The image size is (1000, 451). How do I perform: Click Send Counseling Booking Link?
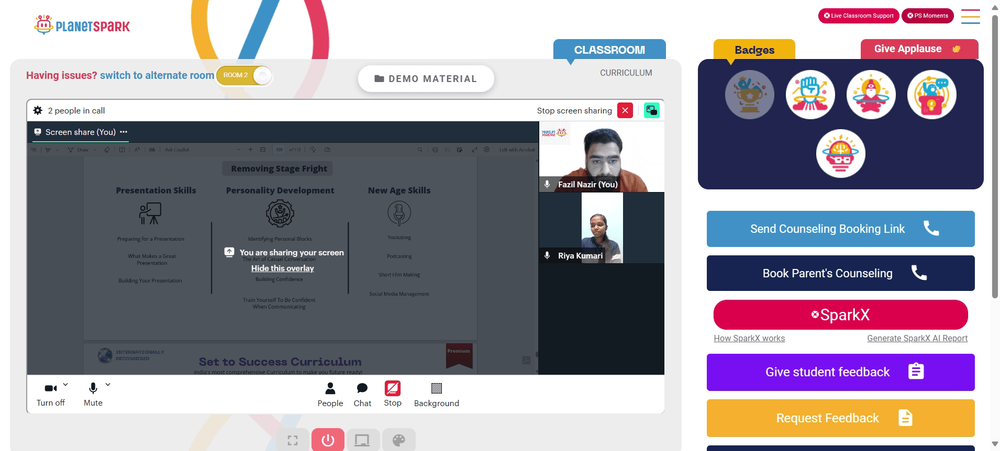coord(841,228)
